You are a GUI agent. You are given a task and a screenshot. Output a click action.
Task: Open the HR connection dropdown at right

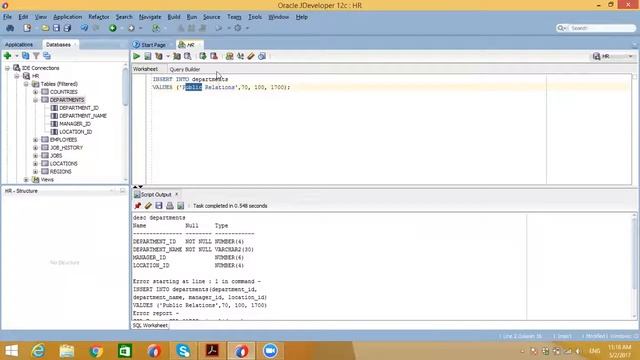[631, 56]
